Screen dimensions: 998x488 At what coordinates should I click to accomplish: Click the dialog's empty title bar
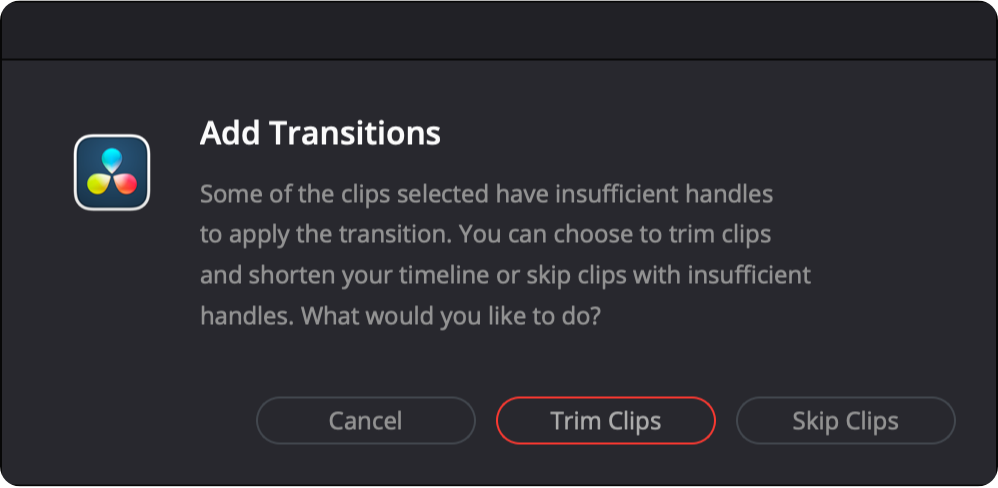point(498,30)
